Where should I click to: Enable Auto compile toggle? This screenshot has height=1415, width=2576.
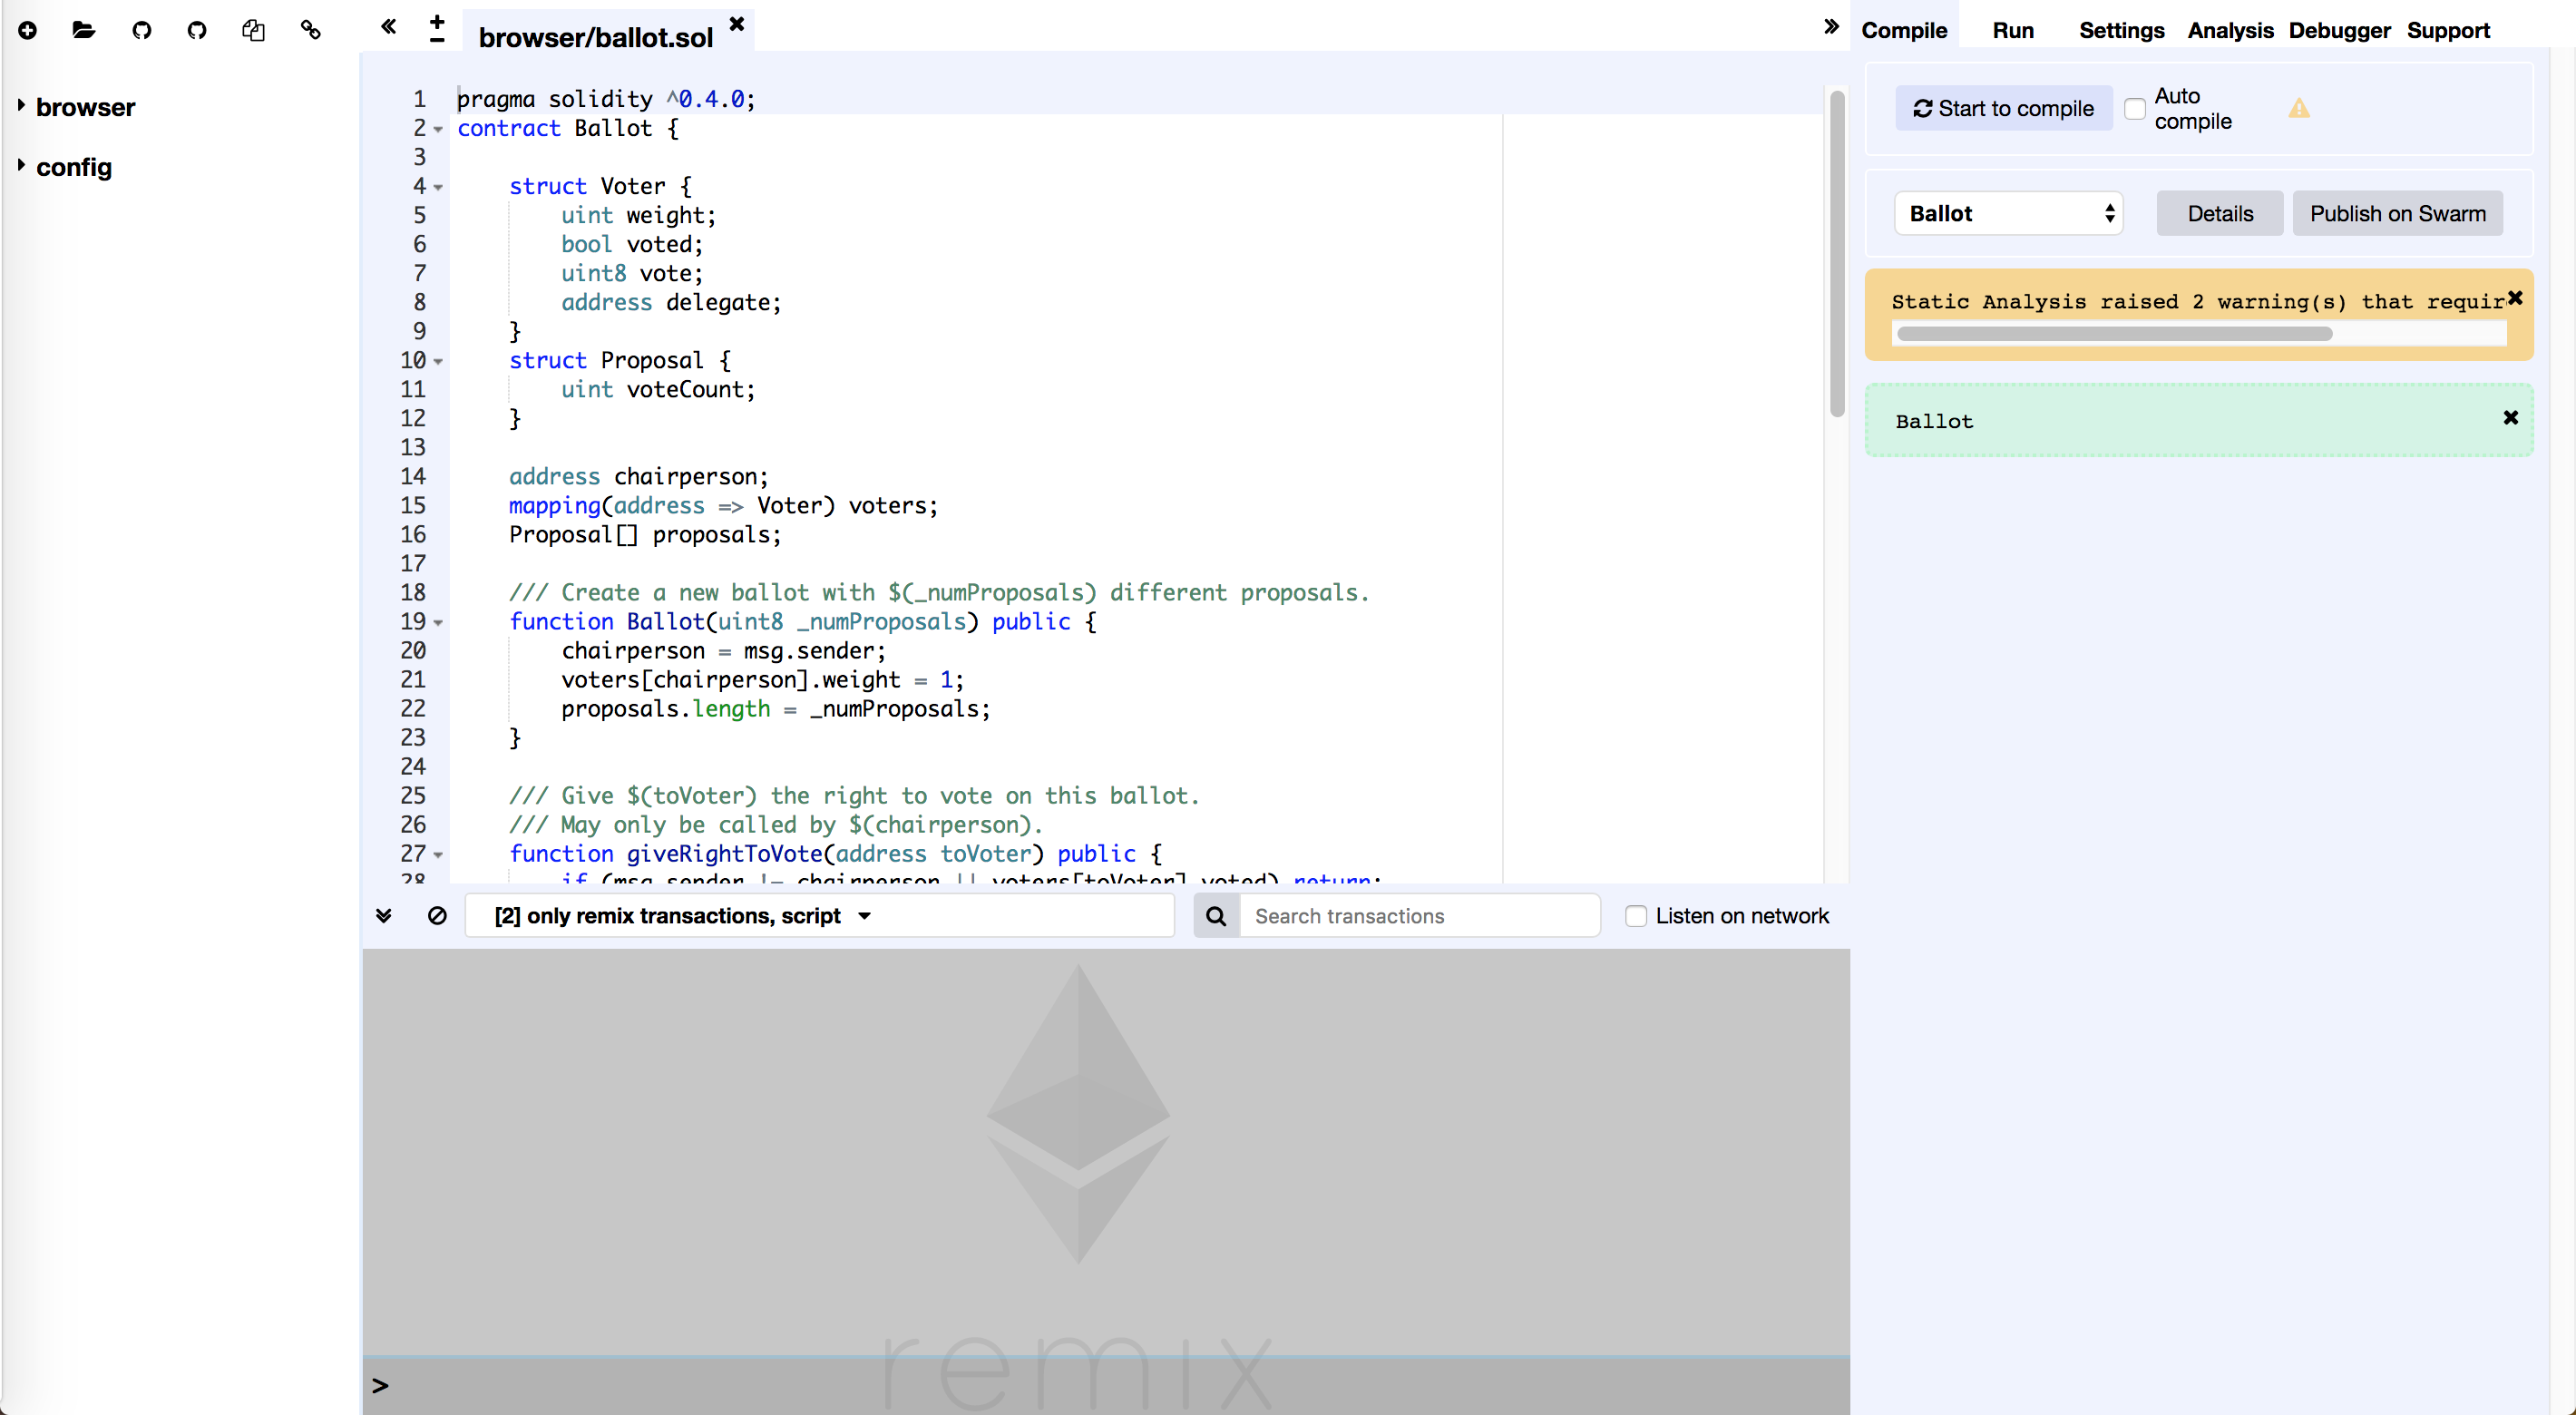point(2135,108)
